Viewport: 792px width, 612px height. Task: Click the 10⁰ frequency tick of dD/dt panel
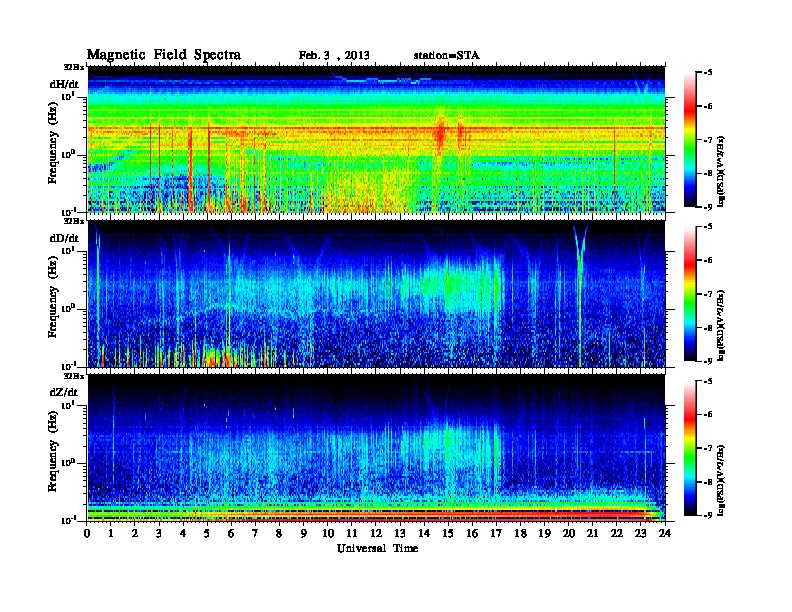(x=68, y=308)
